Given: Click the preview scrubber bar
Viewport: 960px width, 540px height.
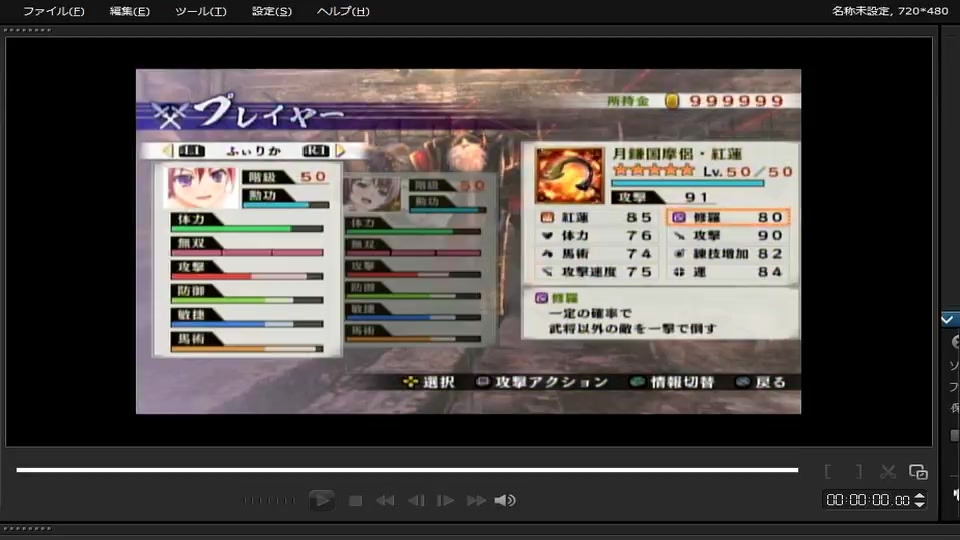Looking at the screenshot, I should 407,470.
